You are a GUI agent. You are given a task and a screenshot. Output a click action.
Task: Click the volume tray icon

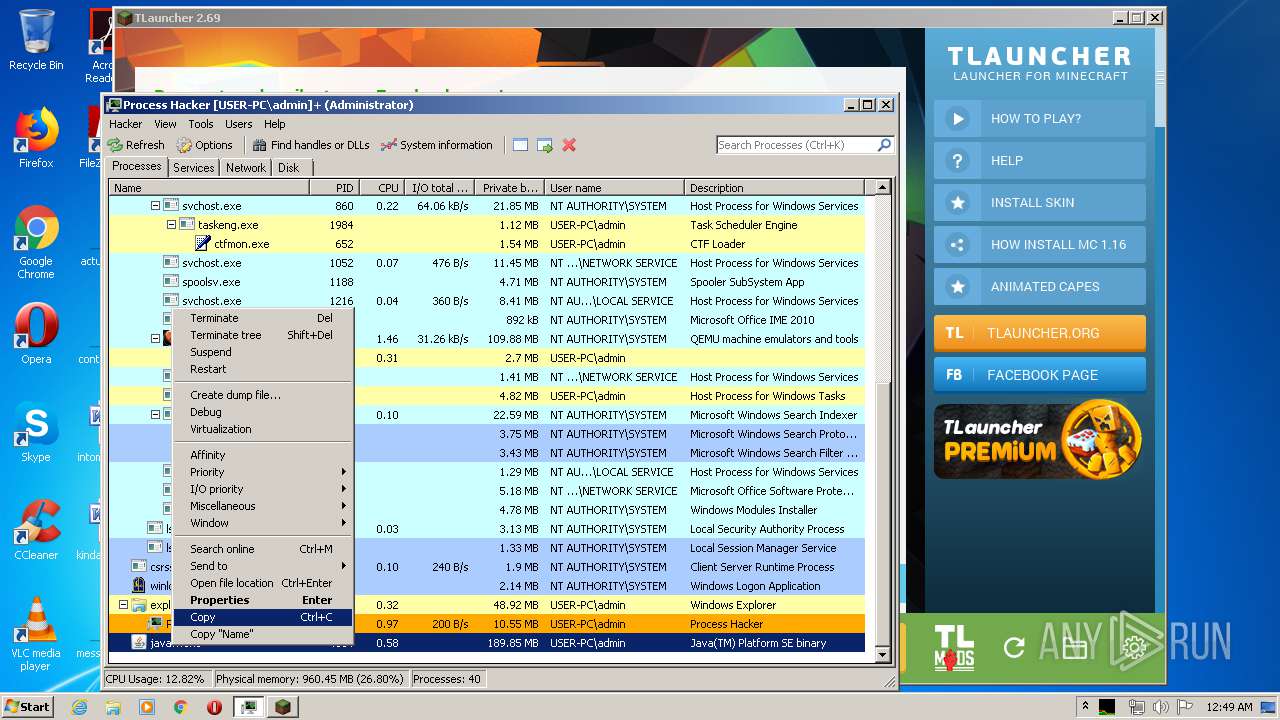(1160, 707)
